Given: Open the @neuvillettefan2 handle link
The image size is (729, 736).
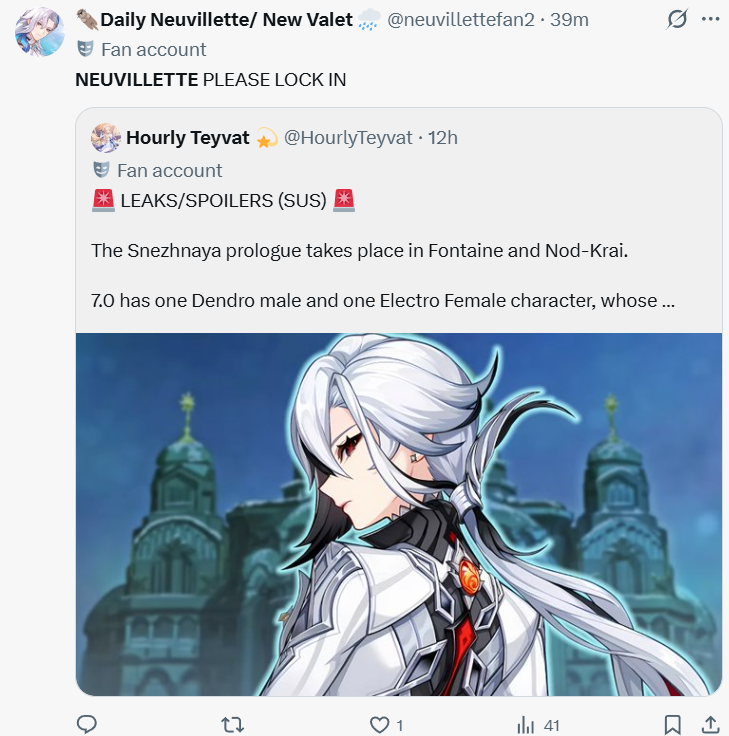Looking at the screenshot, I should pyautogui.click(x=460, y=20).
